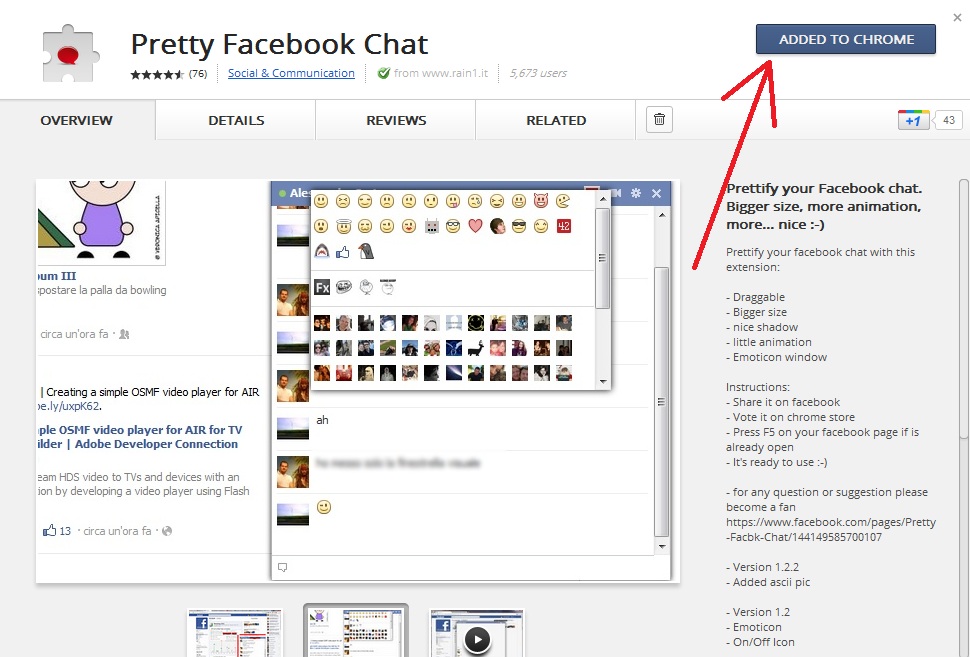970x657 pixels.
Task: Click the red devil emoticon
Action: (541, 200)
